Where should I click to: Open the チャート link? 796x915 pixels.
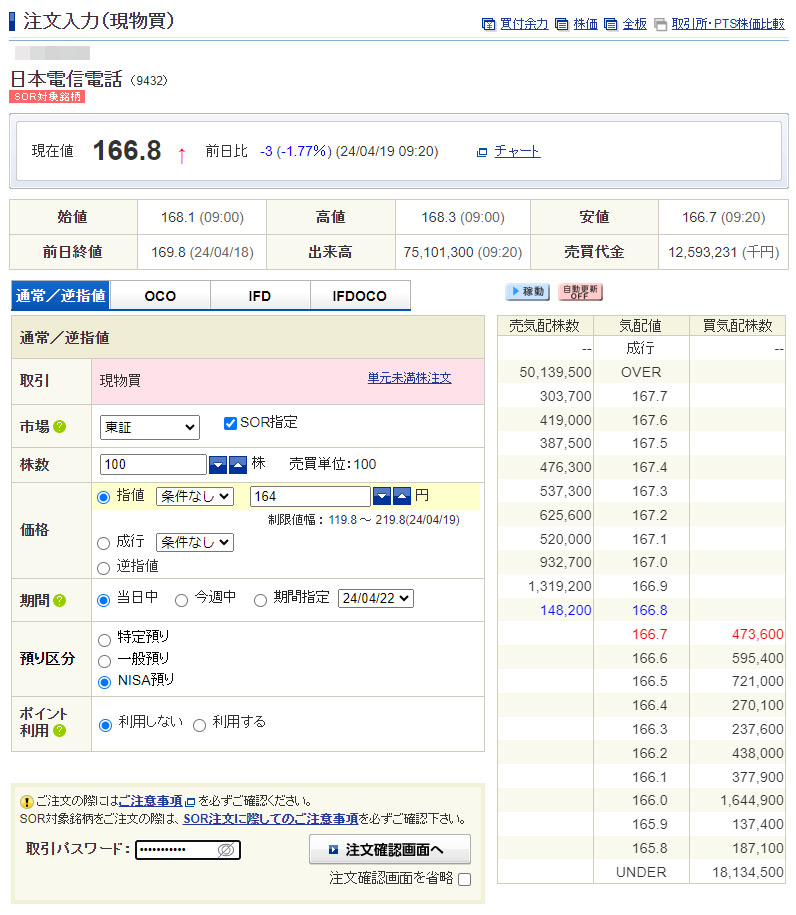coord(516,151)
